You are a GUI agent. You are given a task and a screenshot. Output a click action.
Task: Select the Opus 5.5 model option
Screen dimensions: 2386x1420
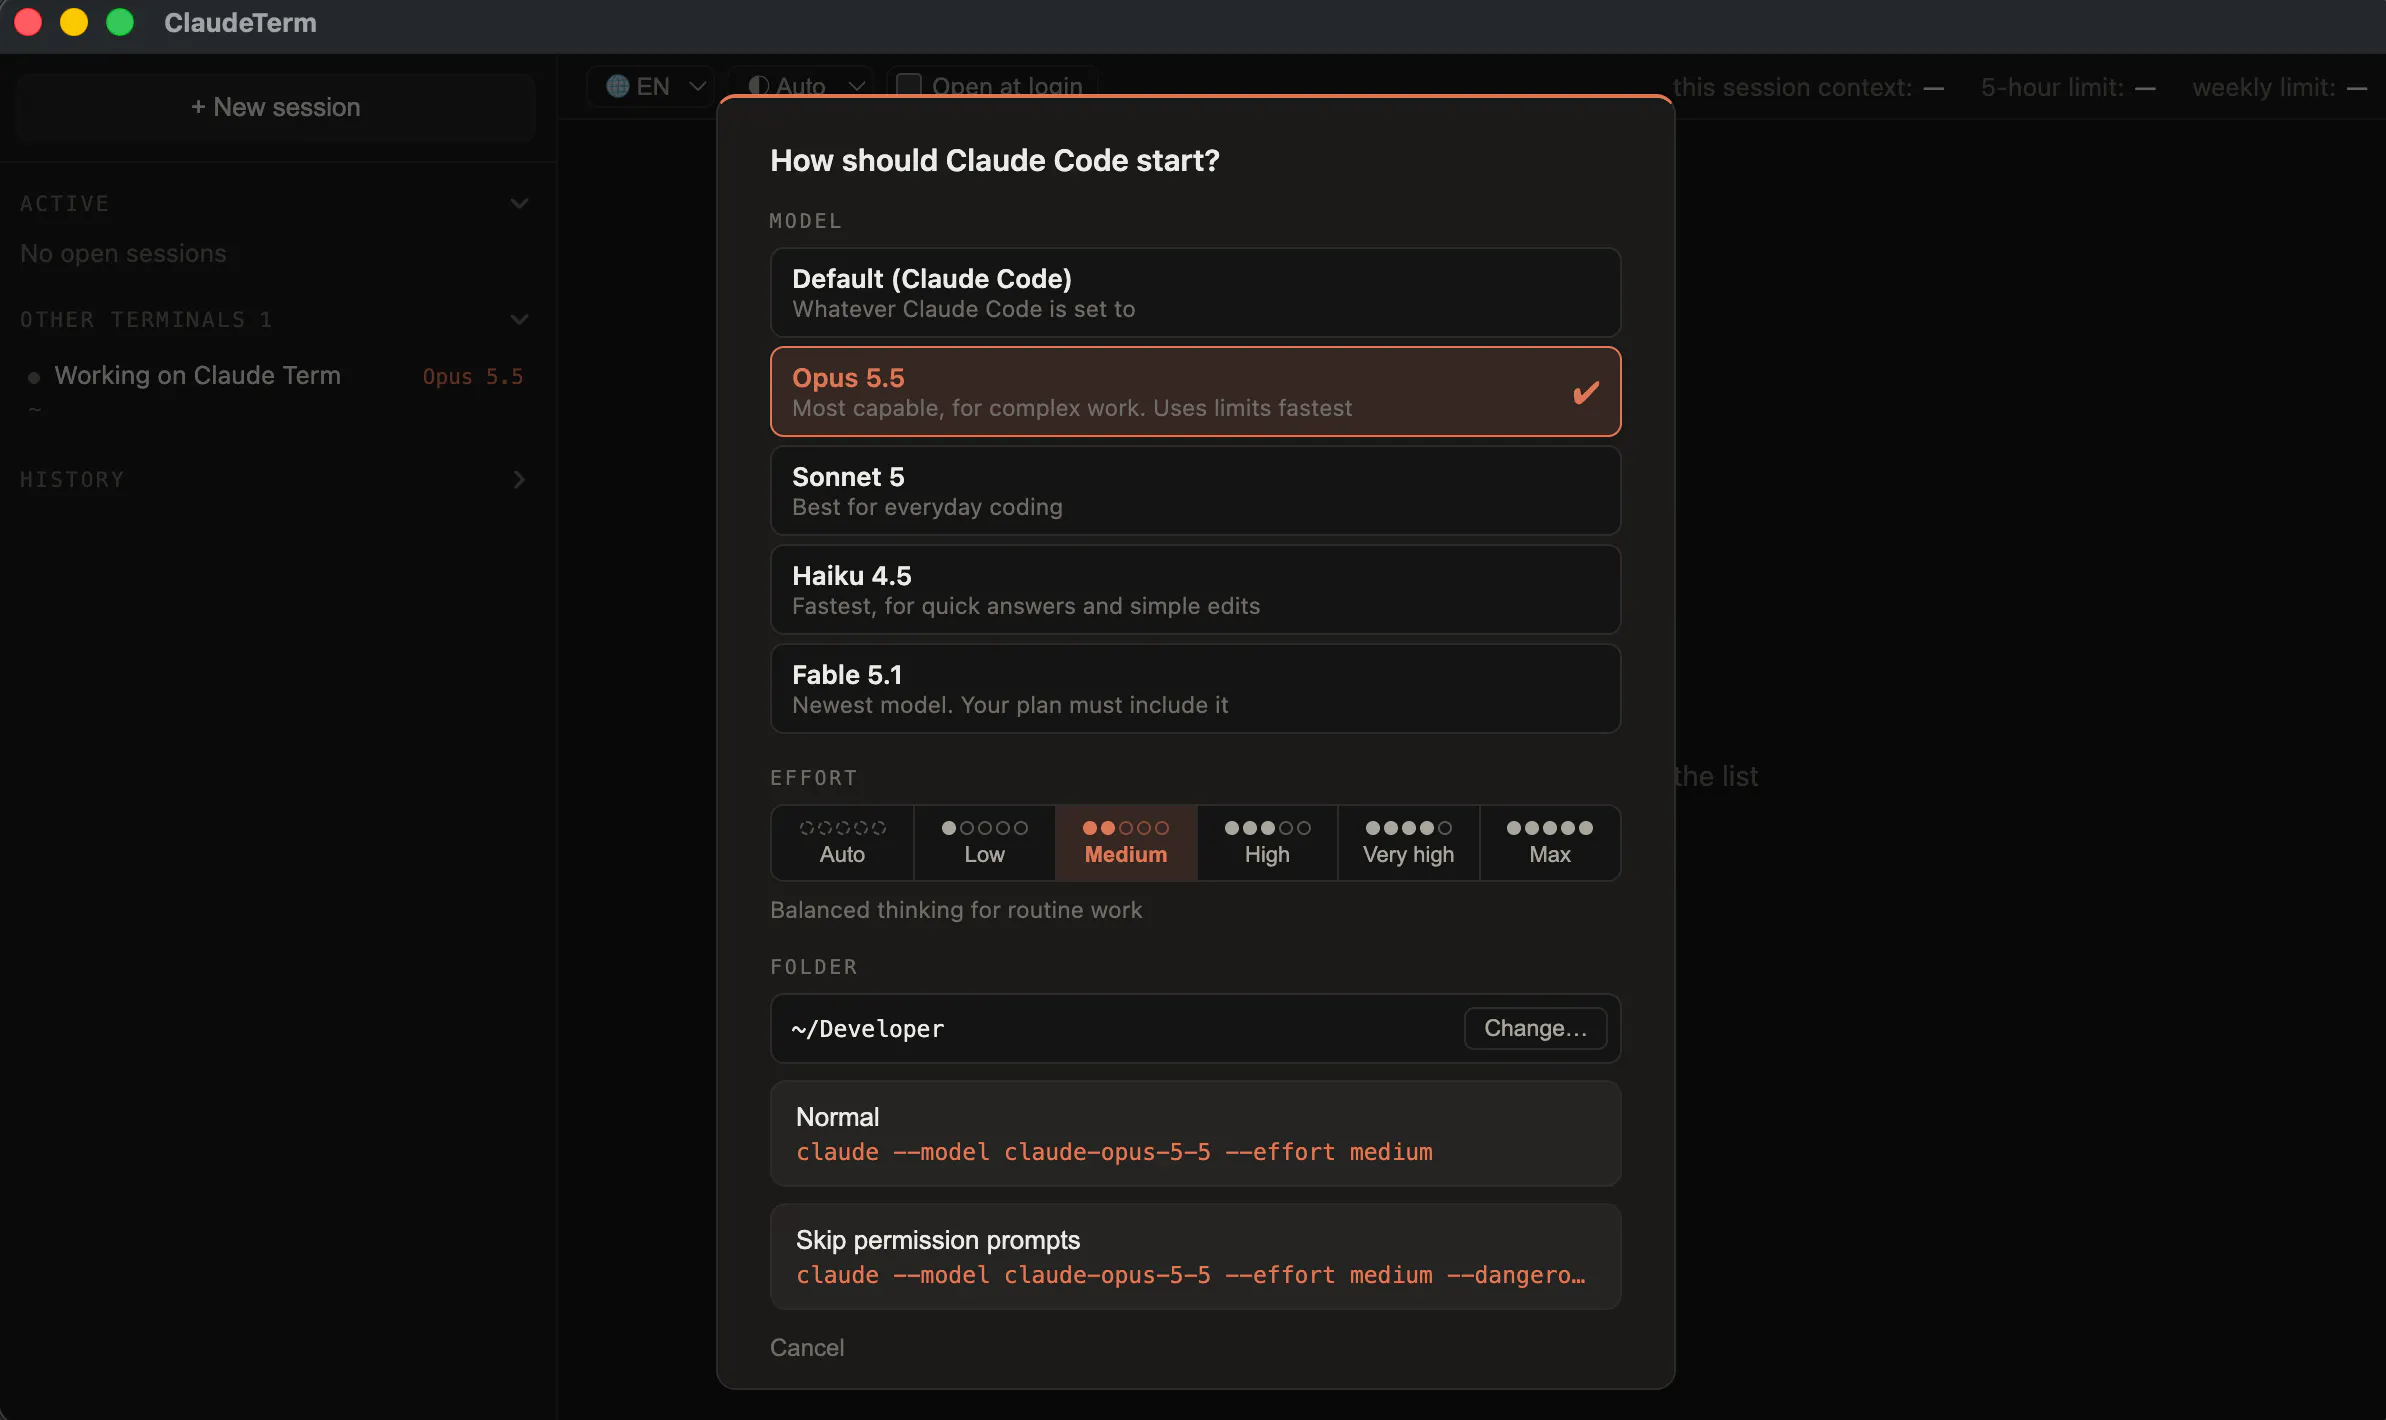[1195, 392]
